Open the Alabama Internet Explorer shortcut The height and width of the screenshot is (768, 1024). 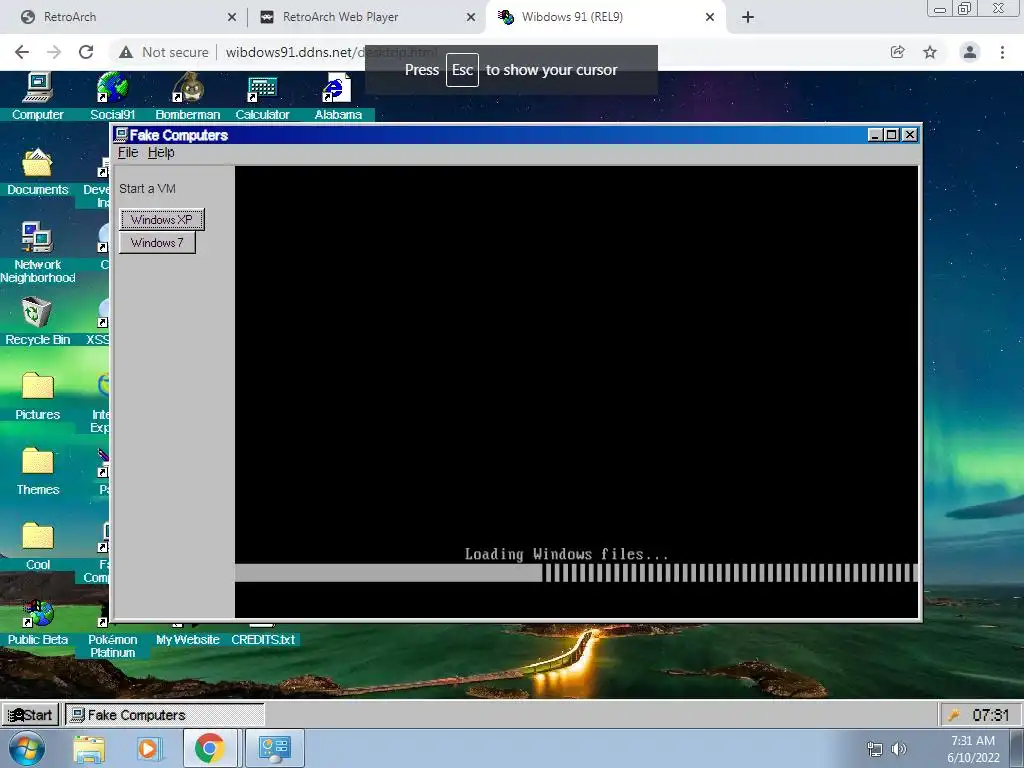coord(337,88)
